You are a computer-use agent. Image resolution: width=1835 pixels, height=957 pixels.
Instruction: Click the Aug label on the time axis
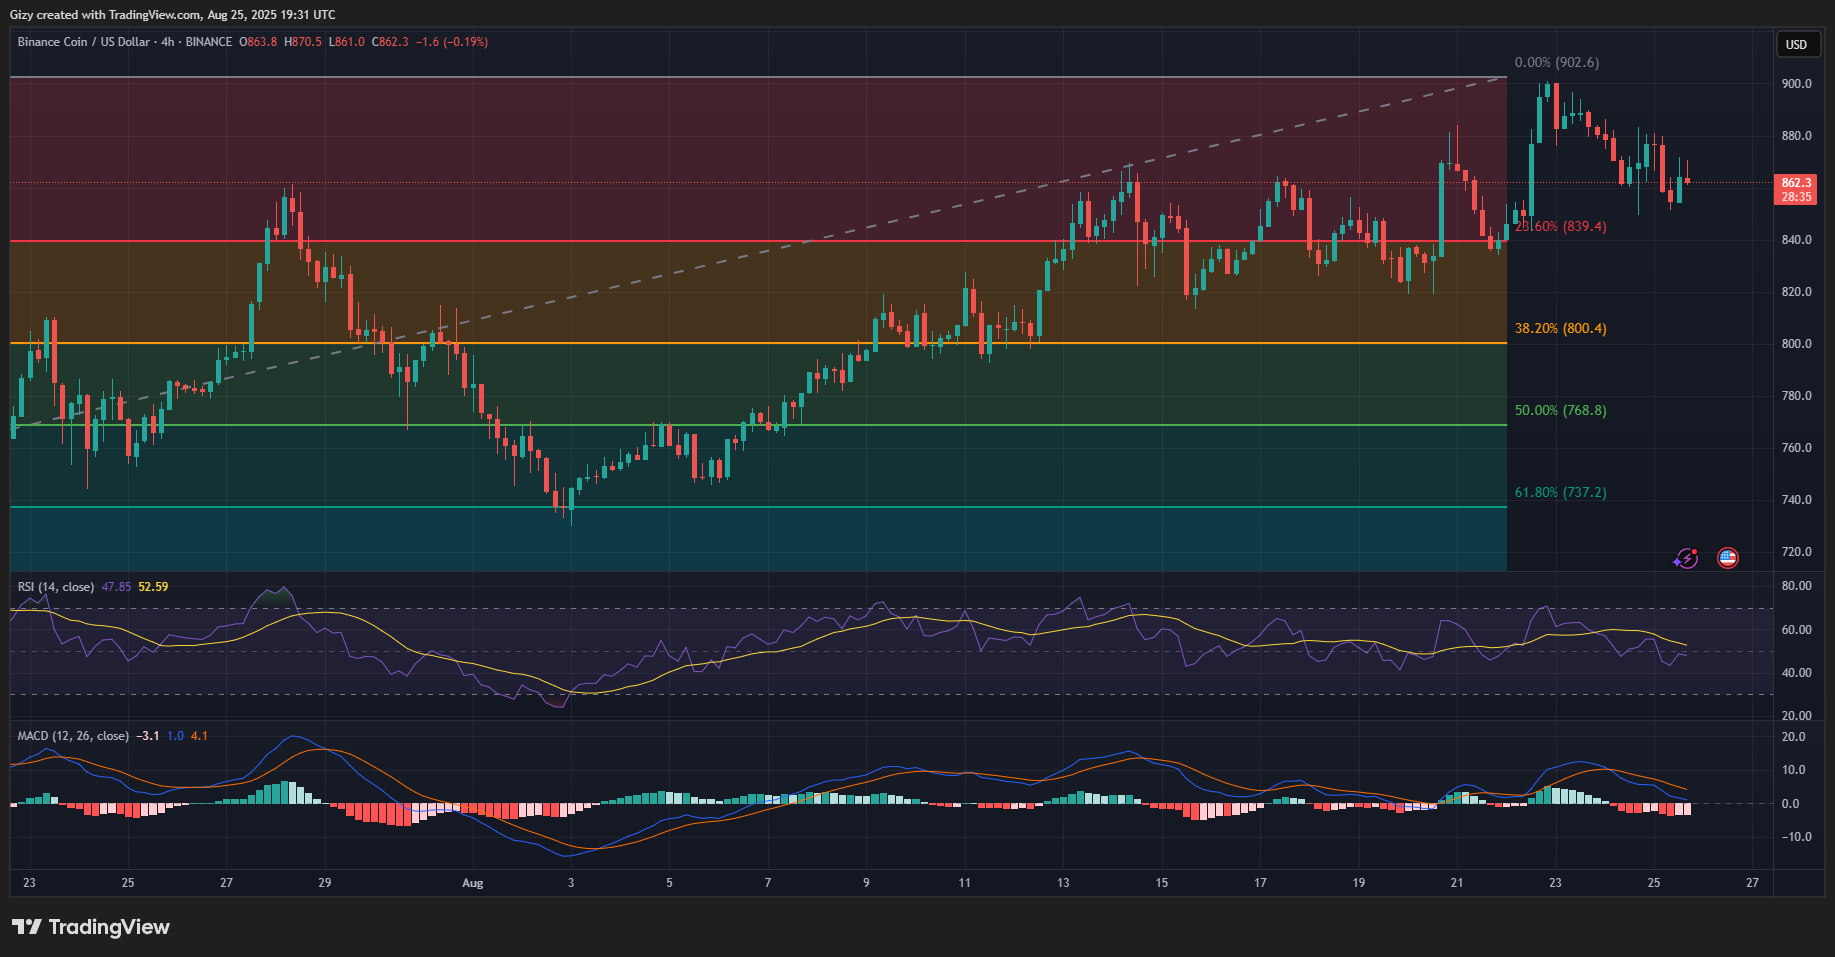pyautogui.click(x=473, y=883)
